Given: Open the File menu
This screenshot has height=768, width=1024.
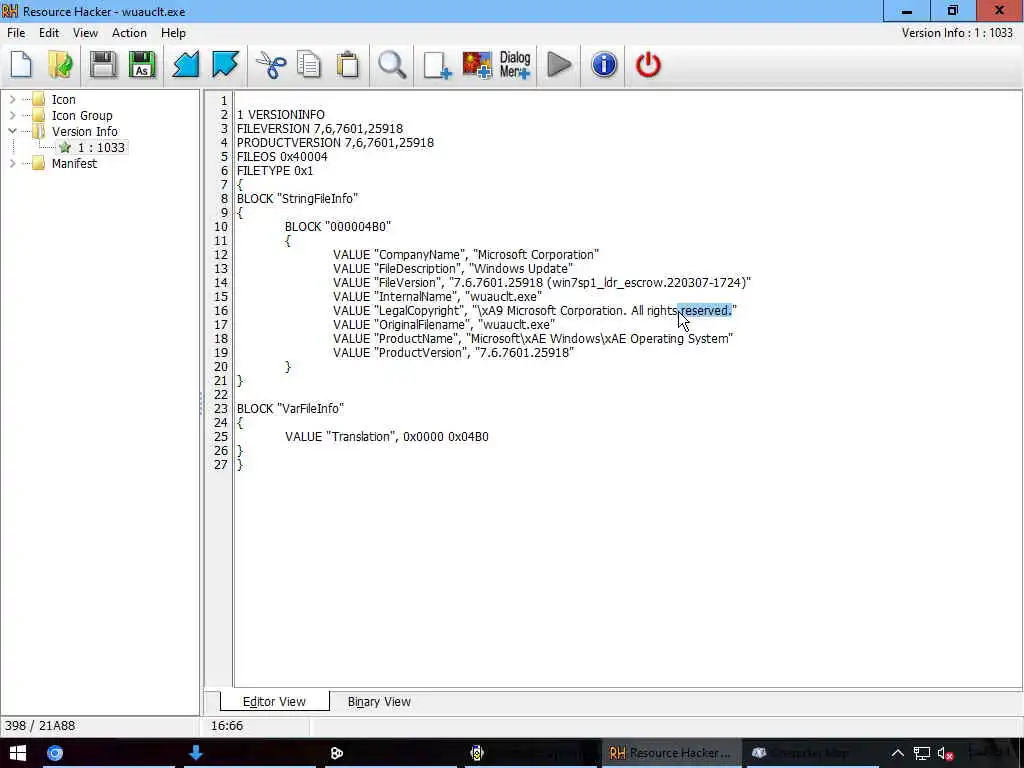Looking at the screenshot, I should [x=16, y=33].
